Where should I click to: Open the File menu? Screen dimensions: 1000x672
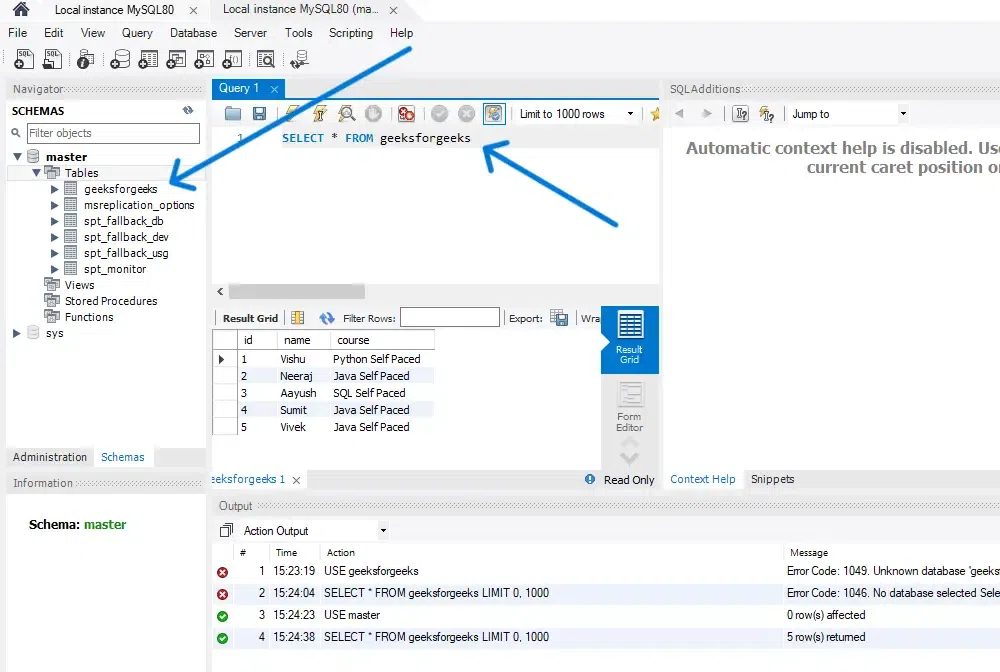(17, 33)
